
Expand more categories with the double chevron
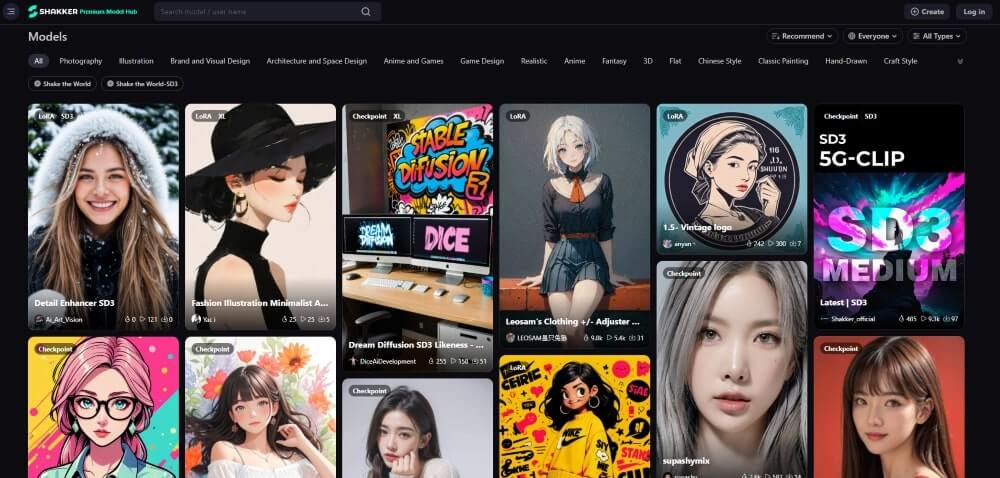tap(960, 61)
